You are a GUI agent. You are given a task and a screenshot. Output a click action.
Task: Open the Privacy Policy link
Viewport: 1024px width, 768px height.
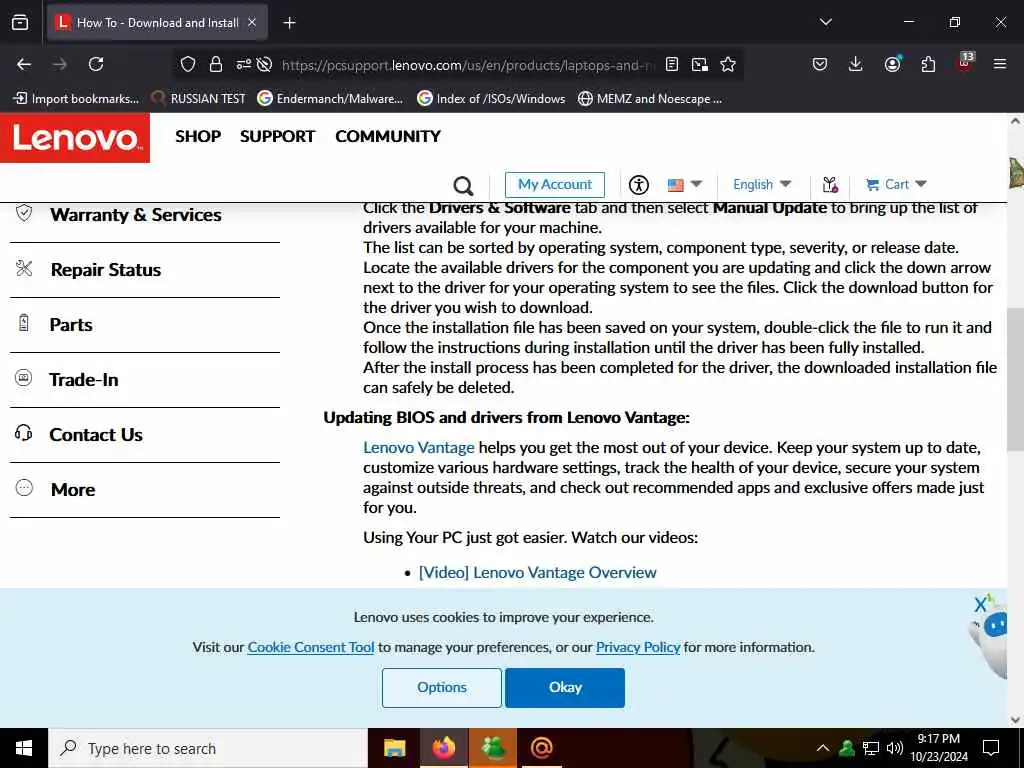click(638, 647)
